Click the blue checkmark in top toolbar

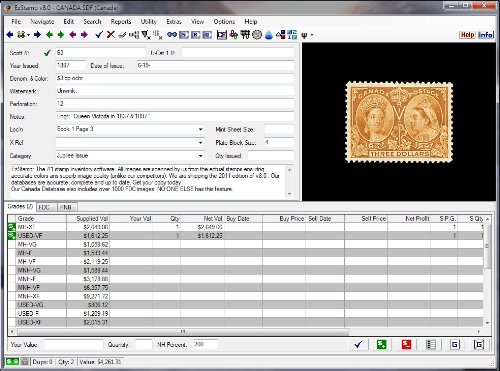99,35
